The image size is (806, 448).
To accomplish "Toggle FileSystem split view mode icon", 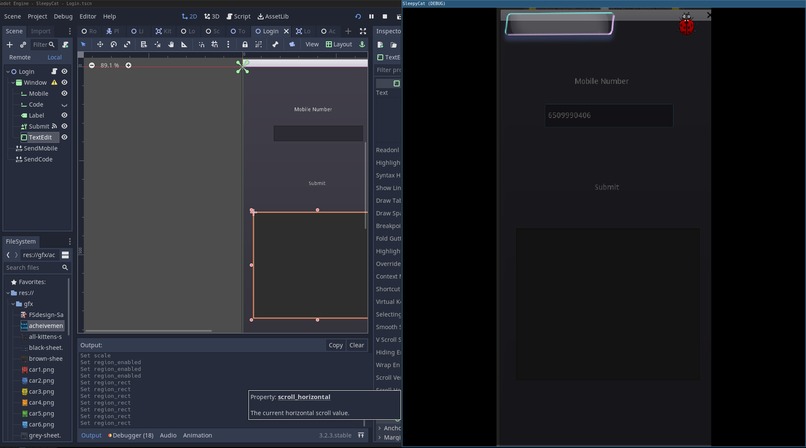I will pos(65,255).
